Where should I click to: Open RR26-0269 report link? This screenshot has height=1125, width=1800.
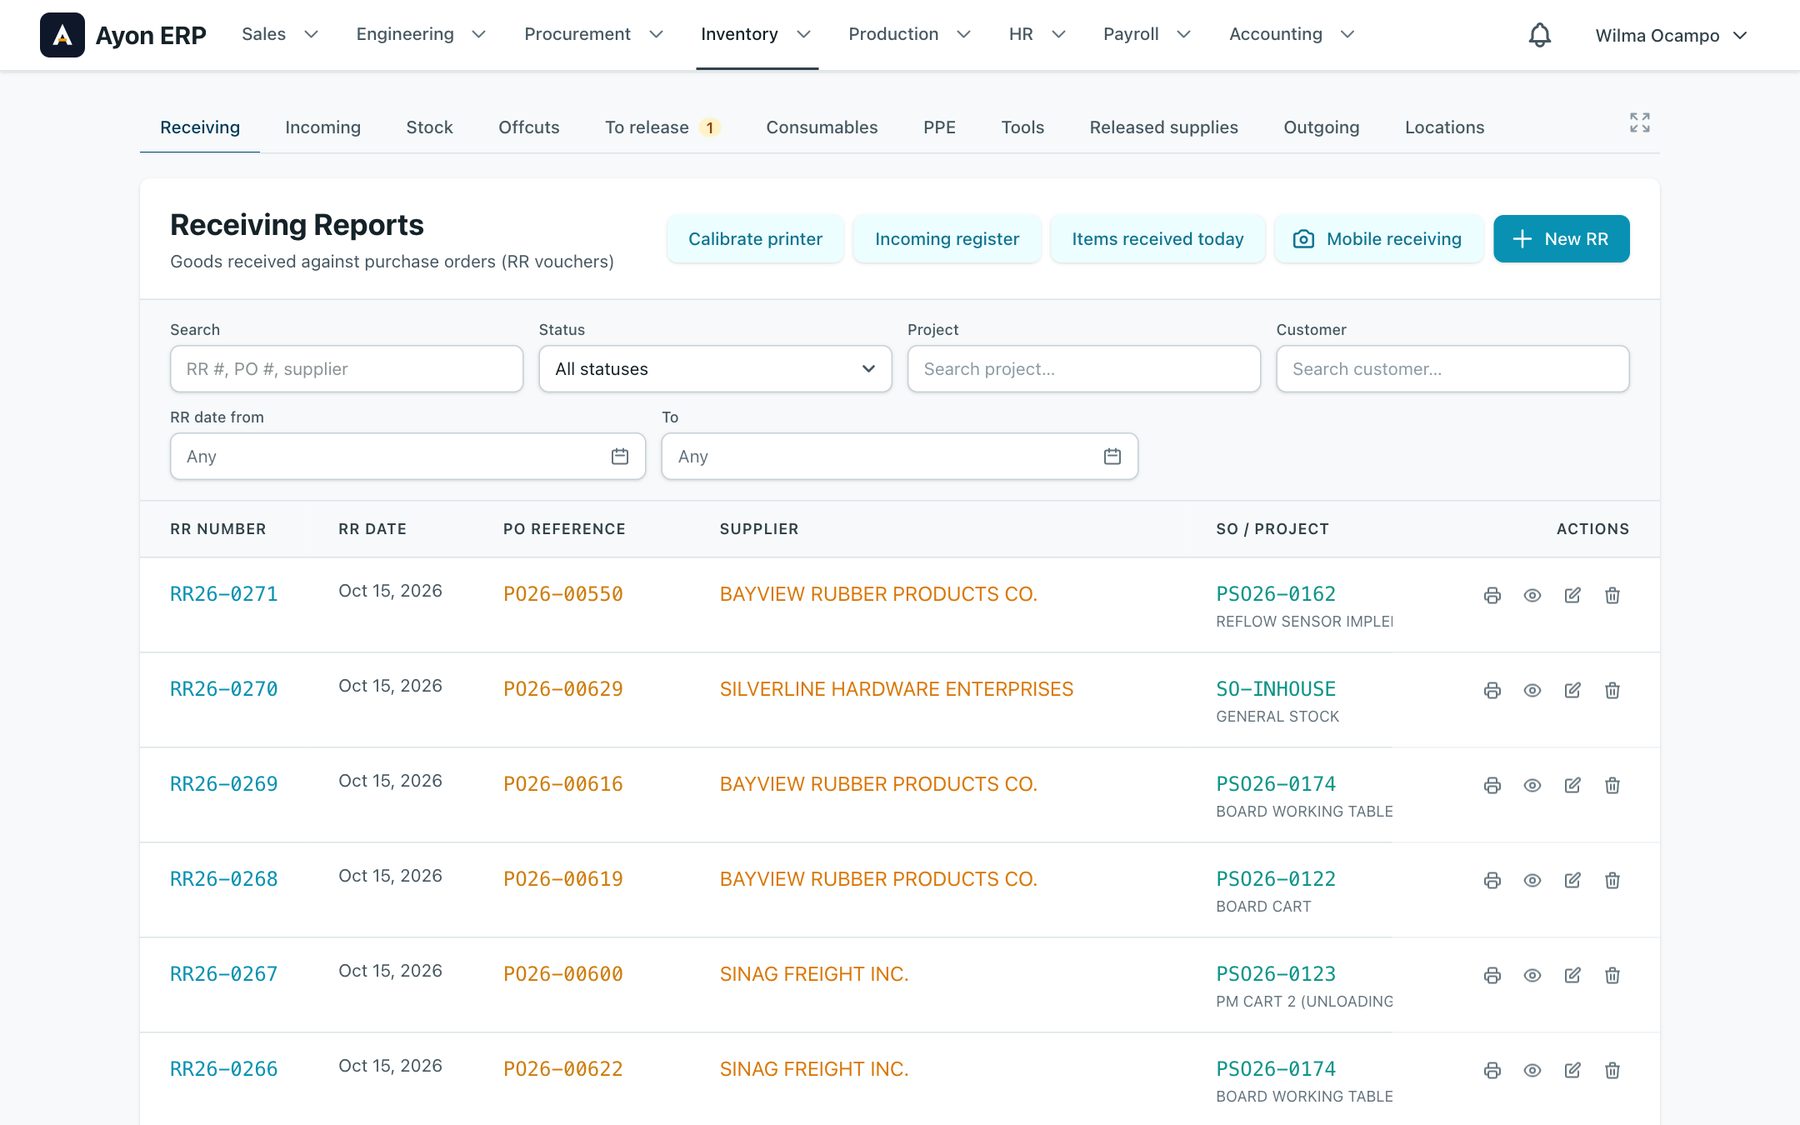tap(224, 784)
